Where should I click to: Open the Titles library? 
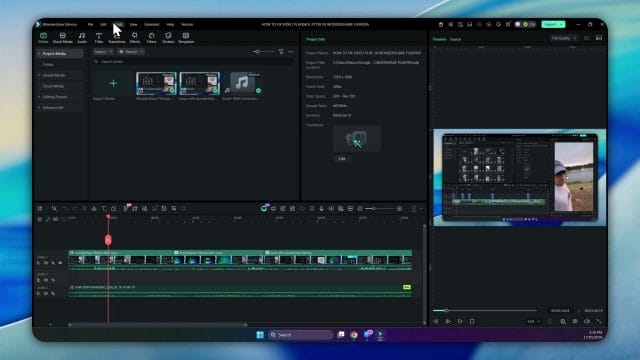(99, 38)
